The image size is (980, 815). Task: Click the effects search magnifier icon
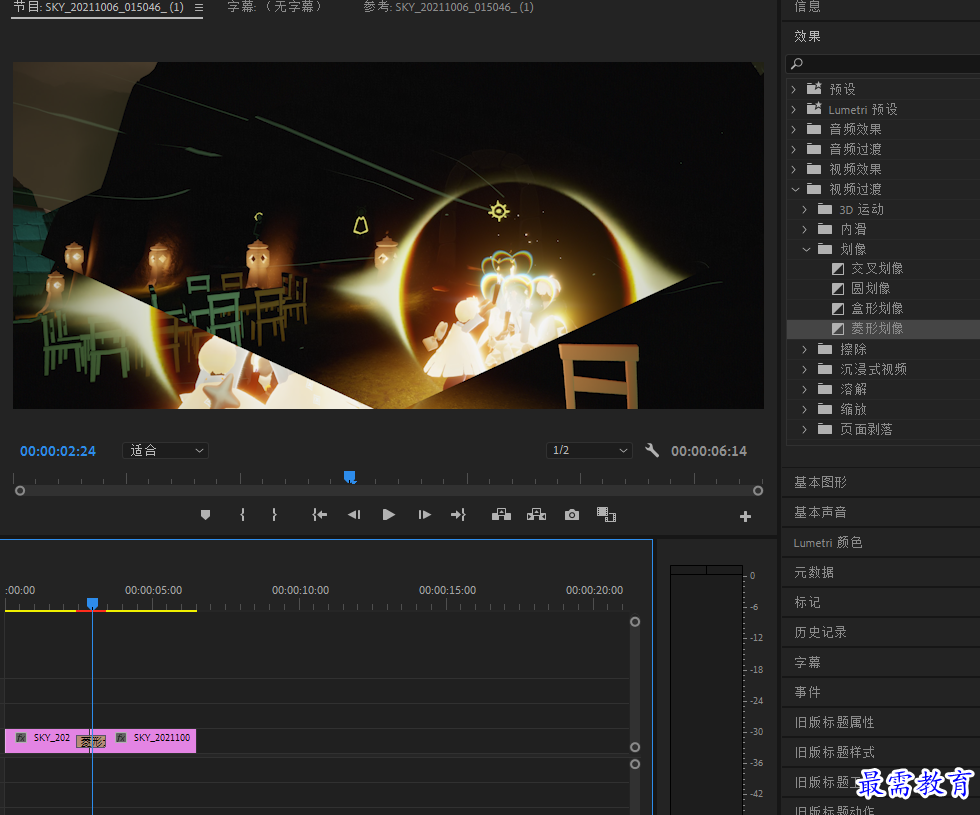(x=797, y=63)
